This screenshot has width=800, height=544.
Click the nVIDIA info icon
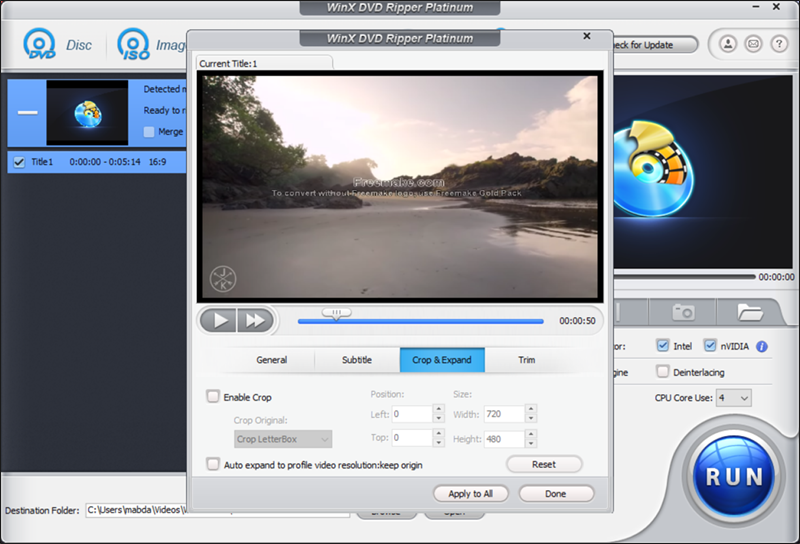pyautogui.click(x=762, y=347)
